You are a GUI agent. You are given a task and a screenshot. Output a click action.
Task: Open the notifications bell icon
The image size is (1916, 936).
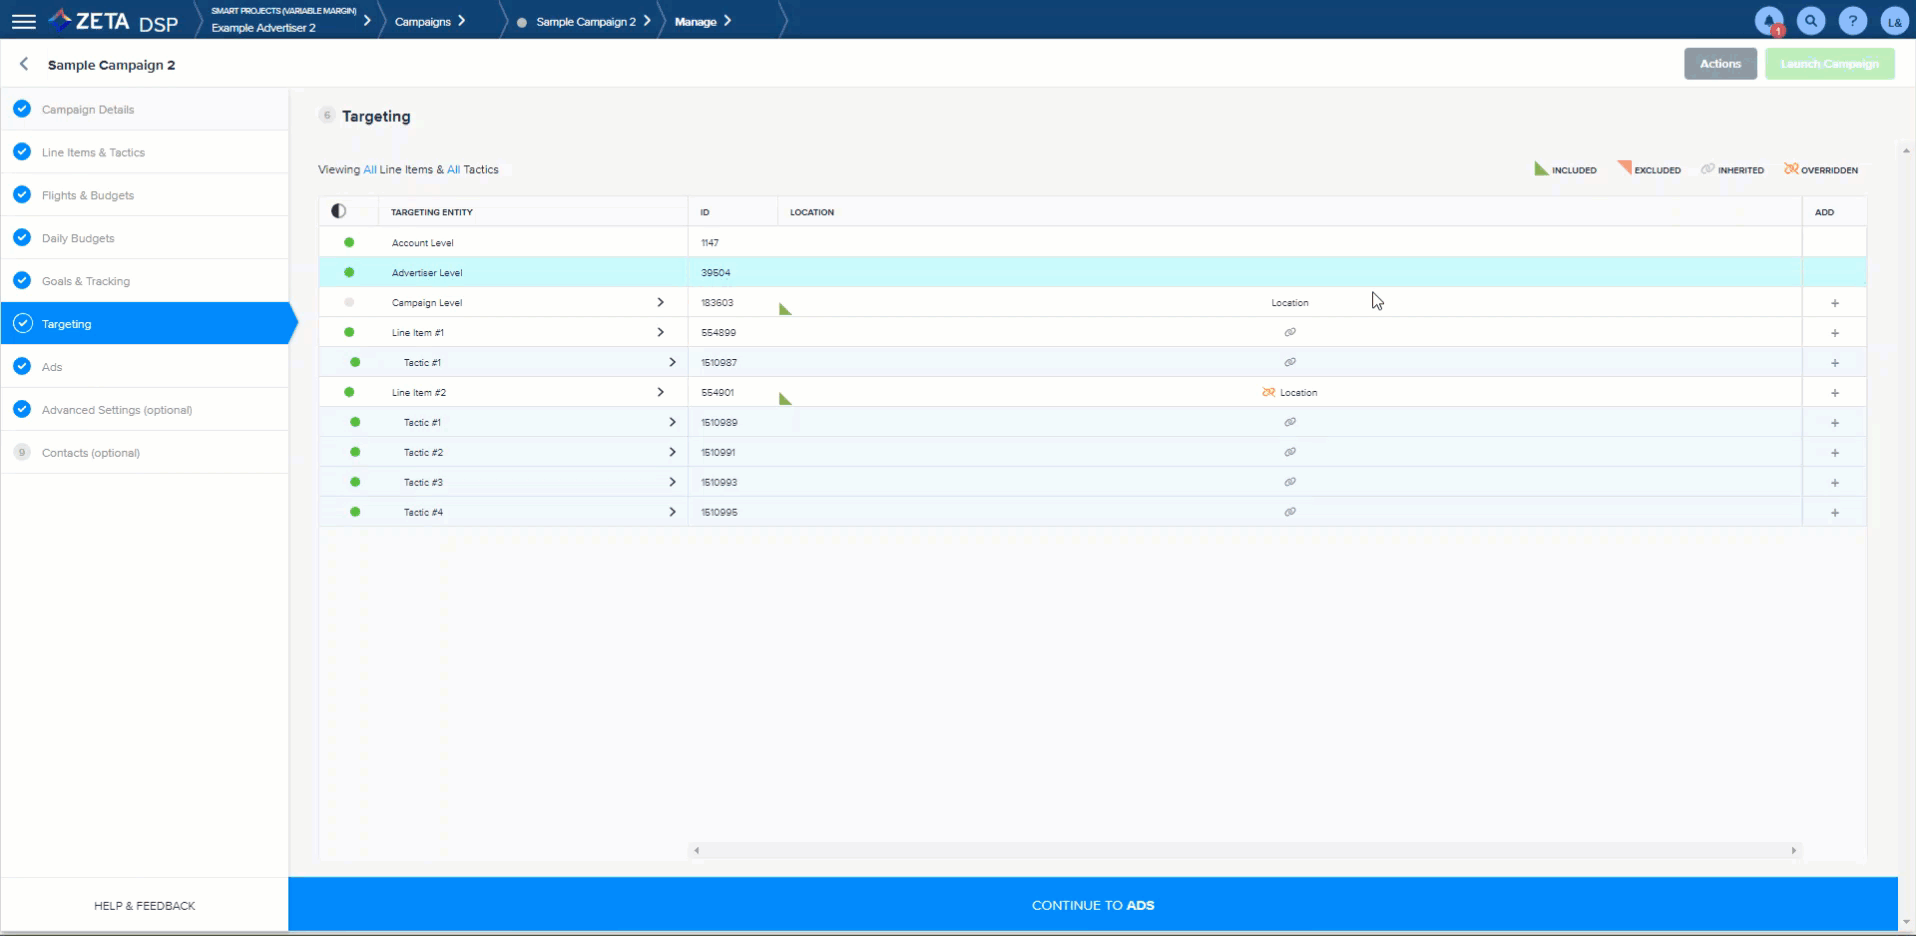pos(1769,21)
